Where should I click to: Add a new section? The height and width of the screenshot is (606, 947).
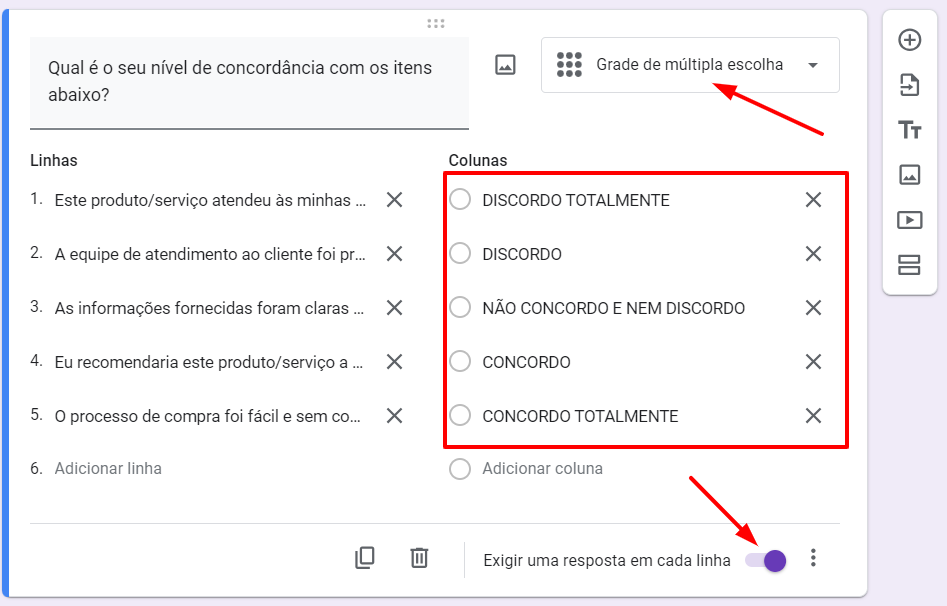[x=909, y=265]
